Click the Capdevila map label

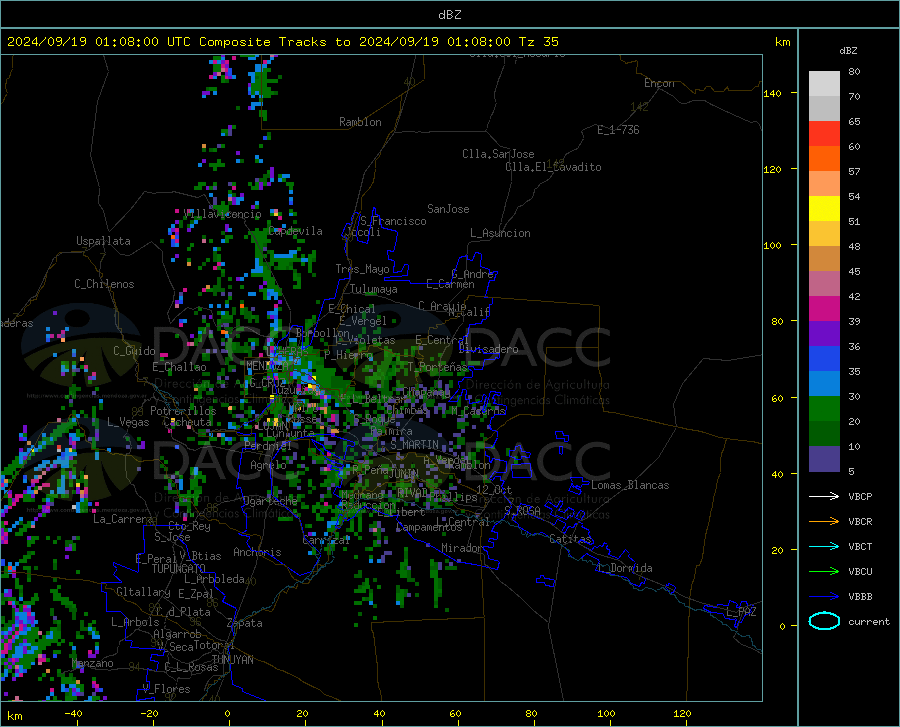tap(295, 231)
